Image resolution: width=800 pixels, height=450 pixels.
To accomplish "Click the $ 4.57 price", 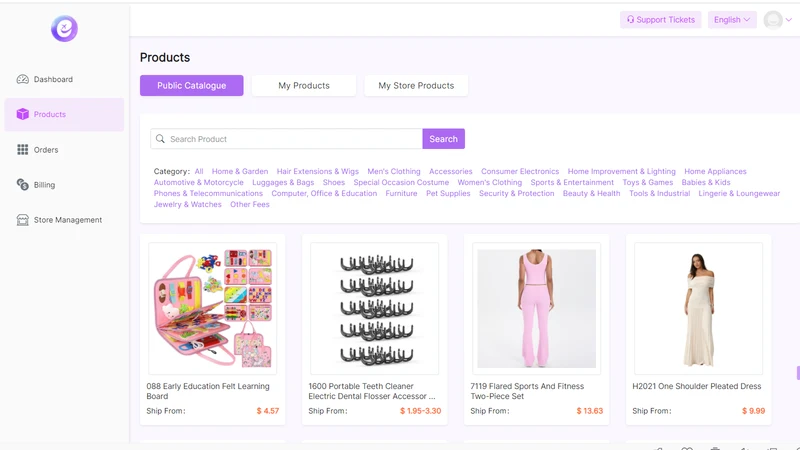I will coord(267,411).
